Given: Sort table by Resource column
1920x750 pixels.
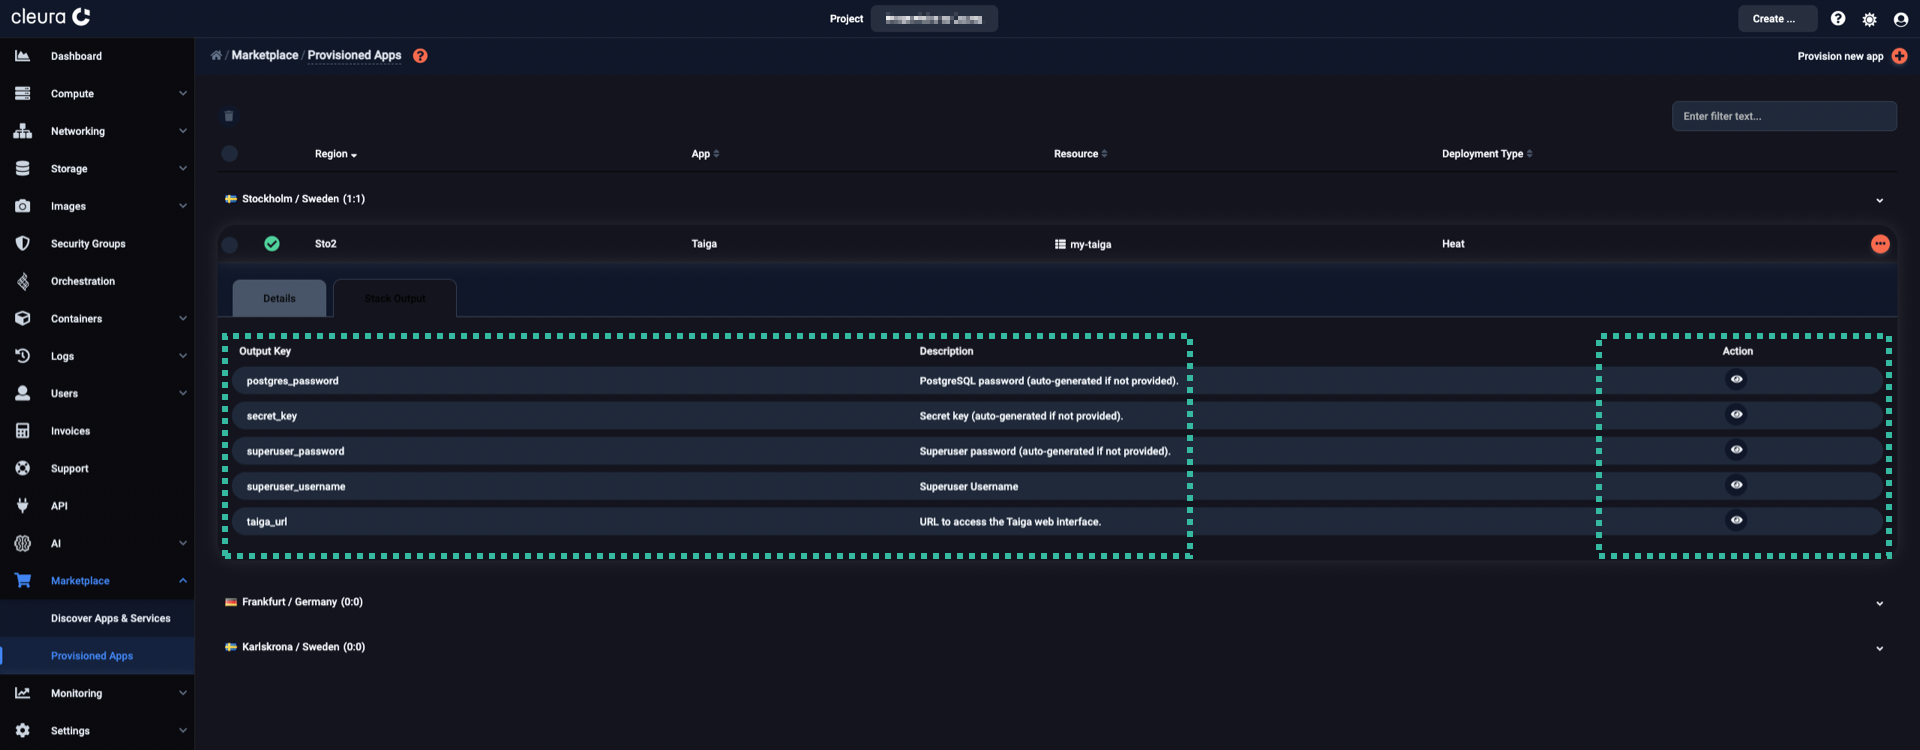Looking at the screenshot, I should coord(1080,154).
